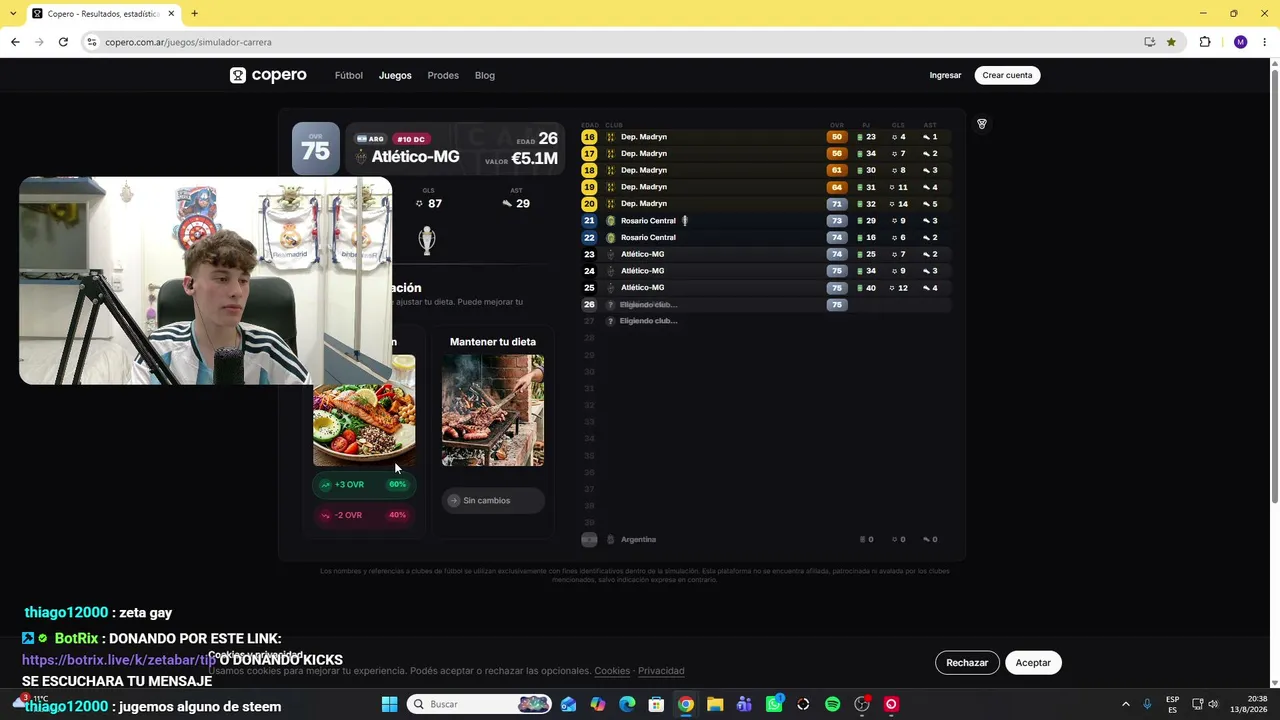Open the browser extensions puzzle icon
Viewport: 1280px width, 720px height.
click(x=1205, y=42)
